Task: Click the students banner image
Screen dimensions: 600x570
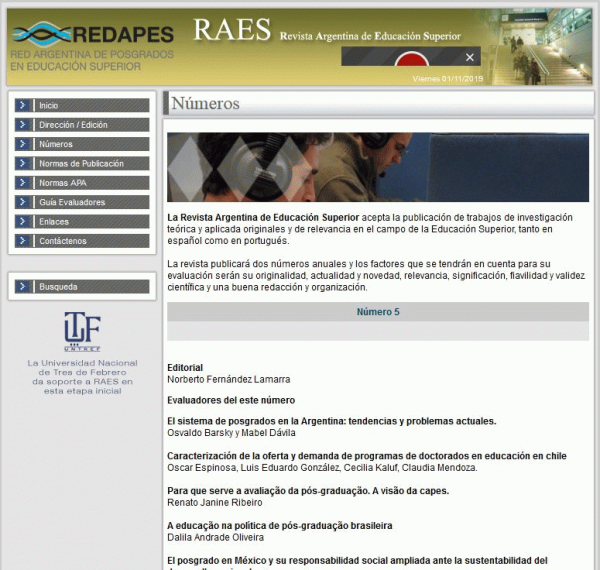Action: 378,167
